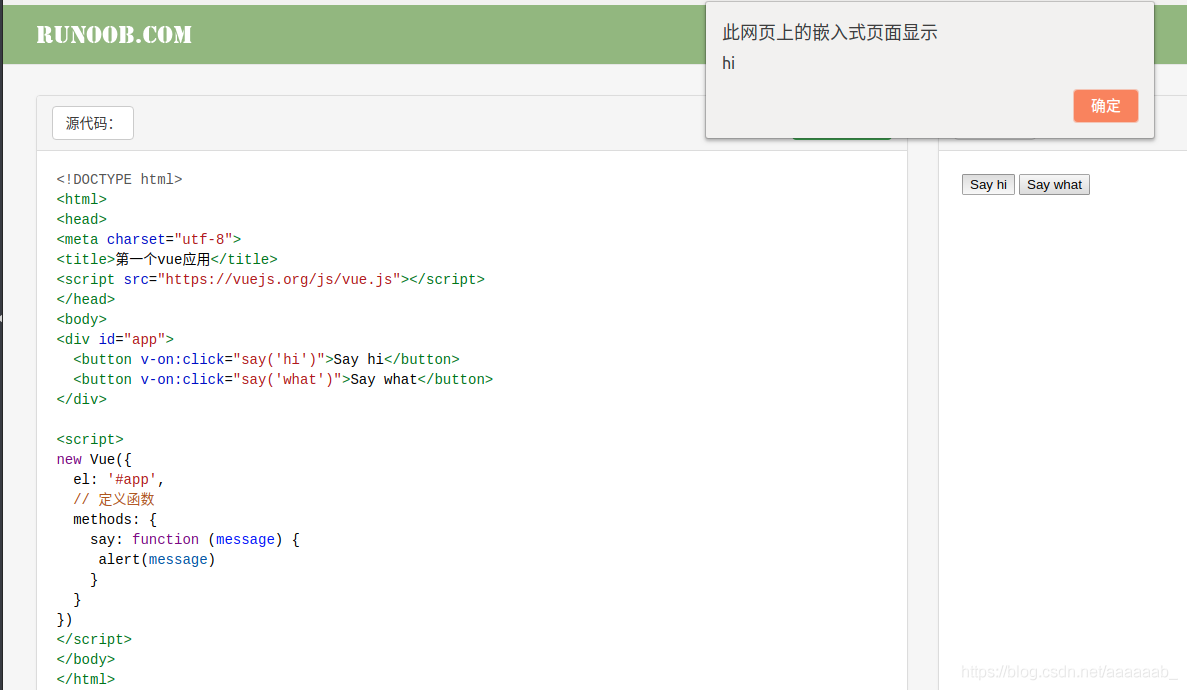Click the 'hi' message in the alert
The height and width of the screenshot is (690, 1187).
(728, 64)
